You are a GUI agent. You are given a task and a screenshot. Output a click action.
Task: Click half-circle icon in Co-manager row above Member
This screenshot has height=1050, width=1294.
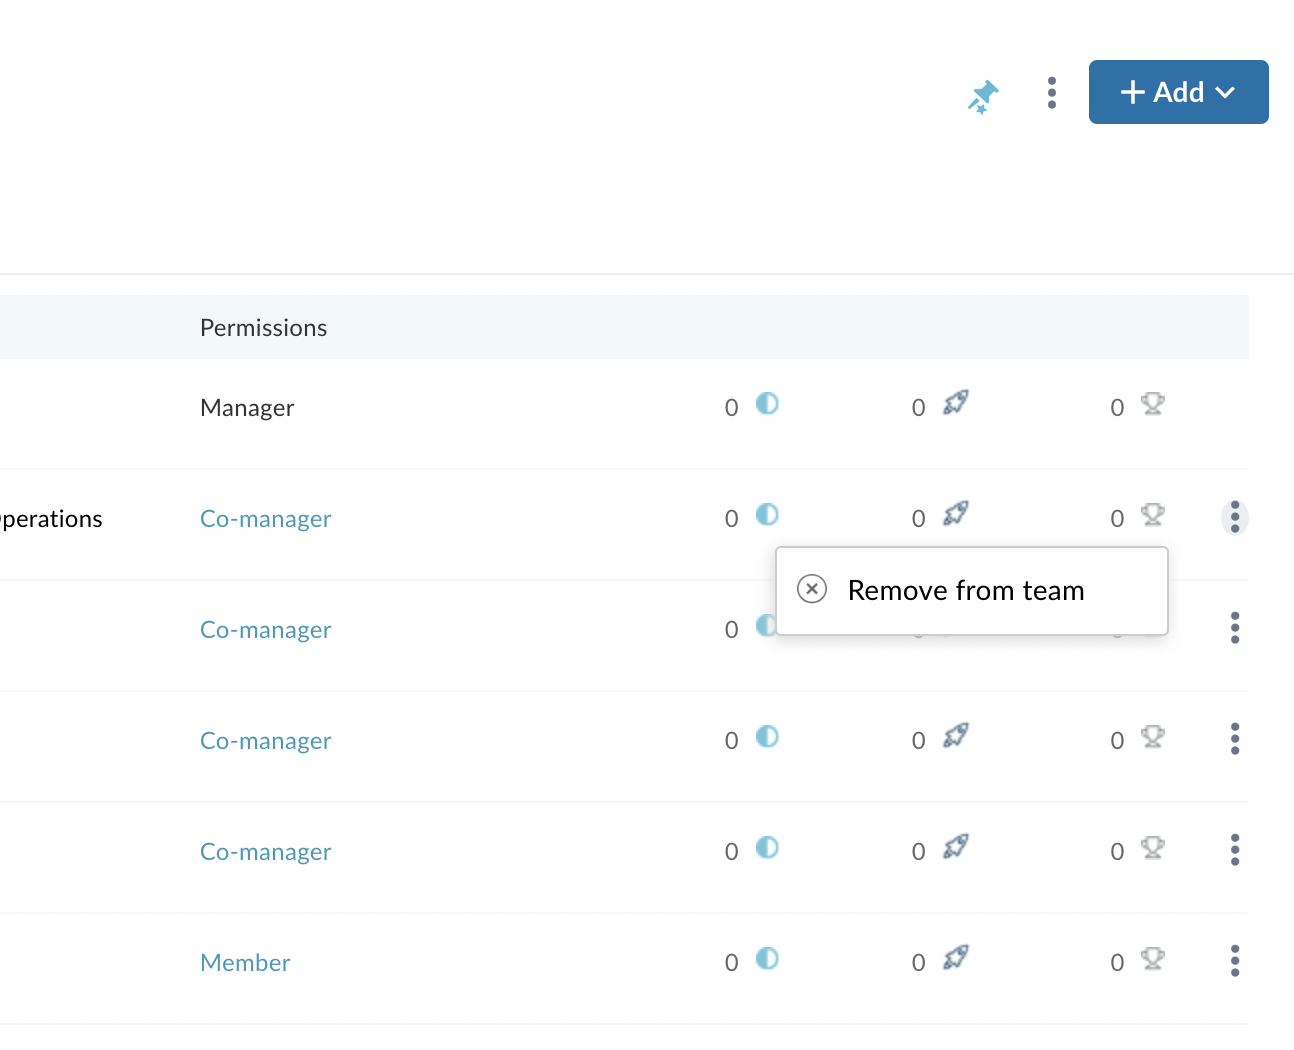tap(767, 848)
